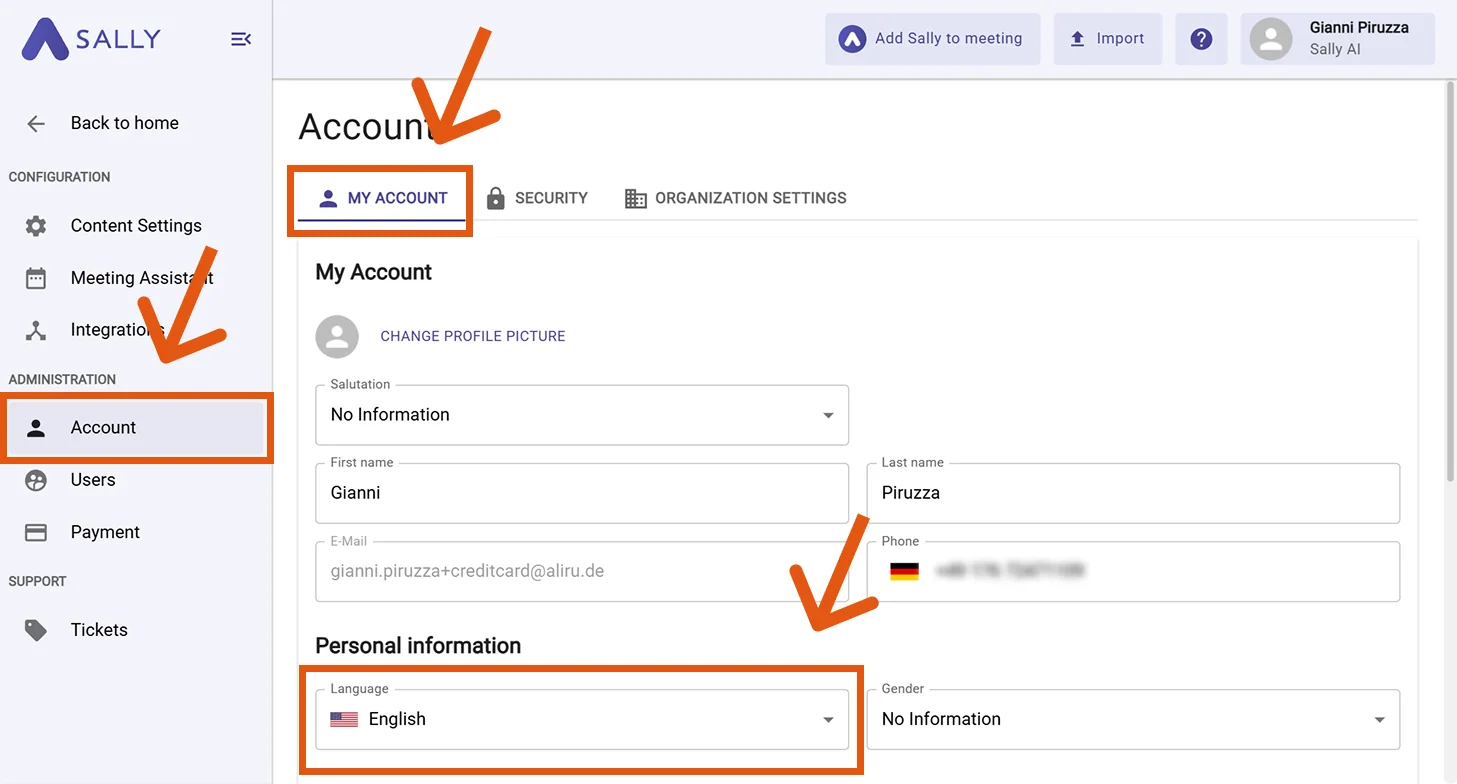Open Content Settings in sidebar
The height and width of the screenshot is (784, 1457).
point(136,226)
